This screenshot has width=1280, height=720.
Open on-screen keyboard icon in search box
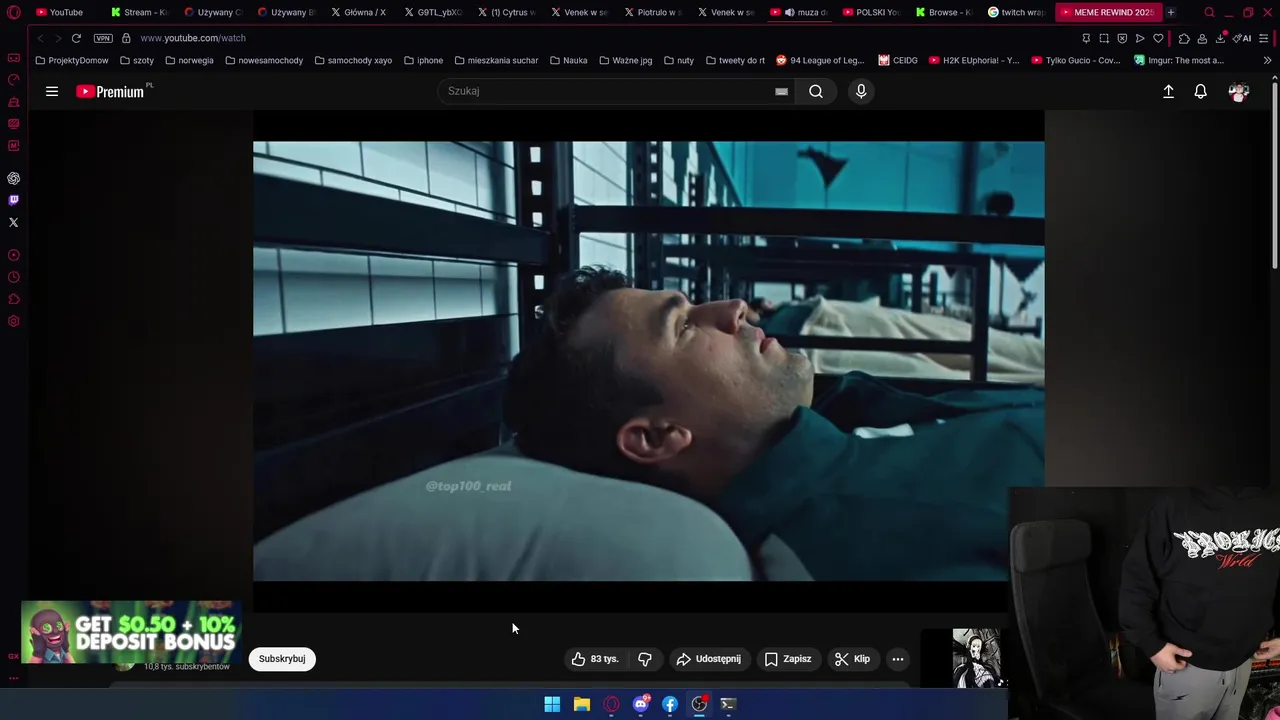point(781,91)
